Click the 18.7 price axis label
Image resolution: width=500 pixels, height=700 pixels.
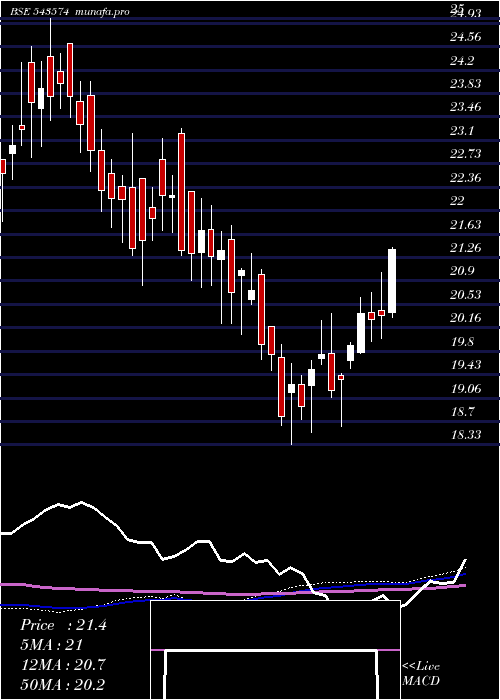(462, 412)
